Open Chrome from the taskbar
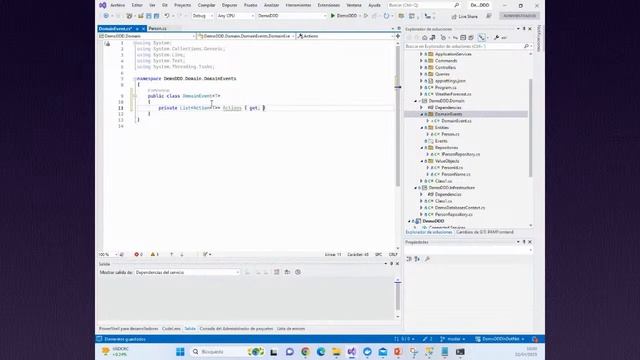 pyautogui.click(x=305, y=351)
